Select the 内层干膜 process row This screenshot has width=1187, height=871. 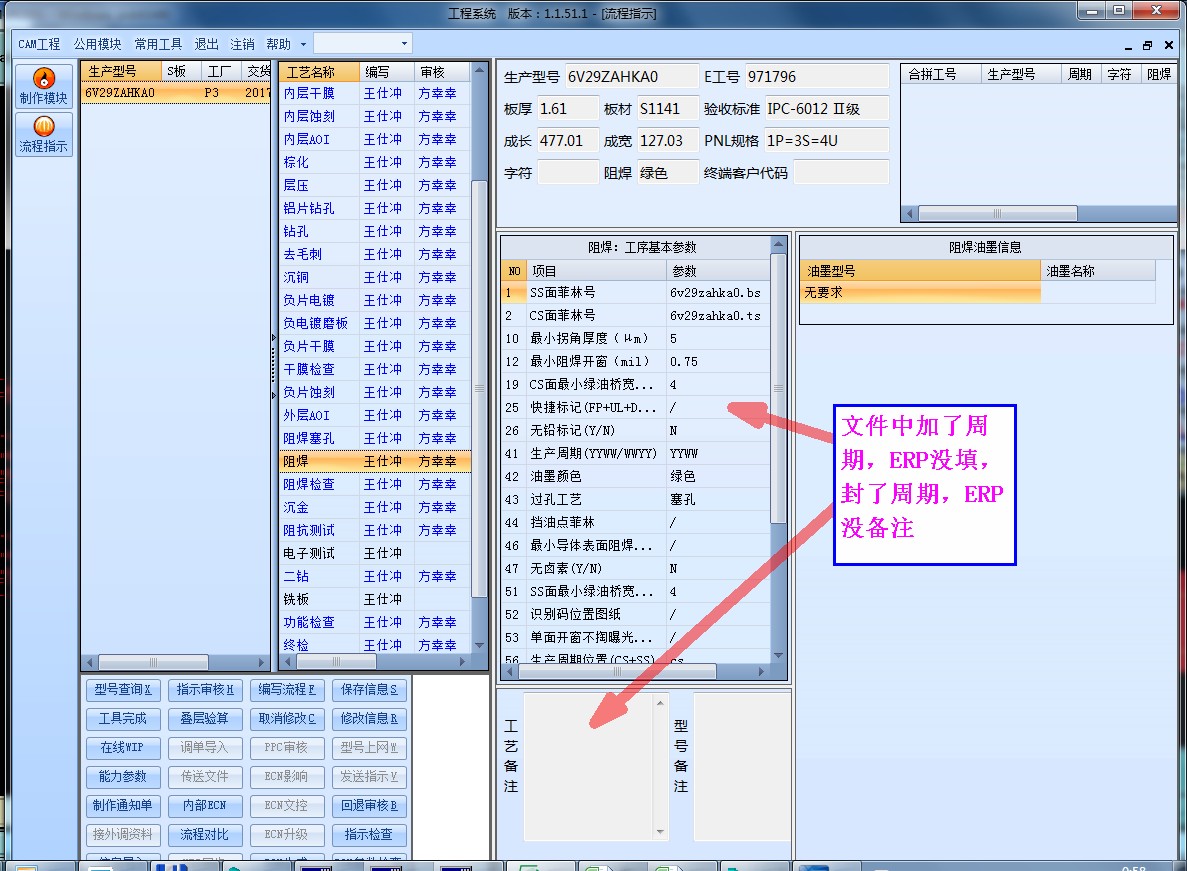[x=375, y=93]
